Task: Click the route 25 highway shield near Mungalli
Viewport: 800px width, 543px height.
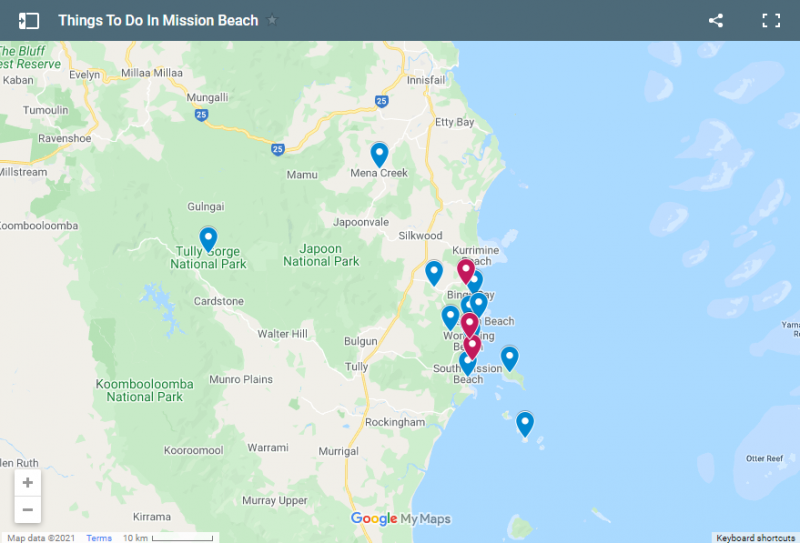Action: pyautogui.click(x=202, y=116)
